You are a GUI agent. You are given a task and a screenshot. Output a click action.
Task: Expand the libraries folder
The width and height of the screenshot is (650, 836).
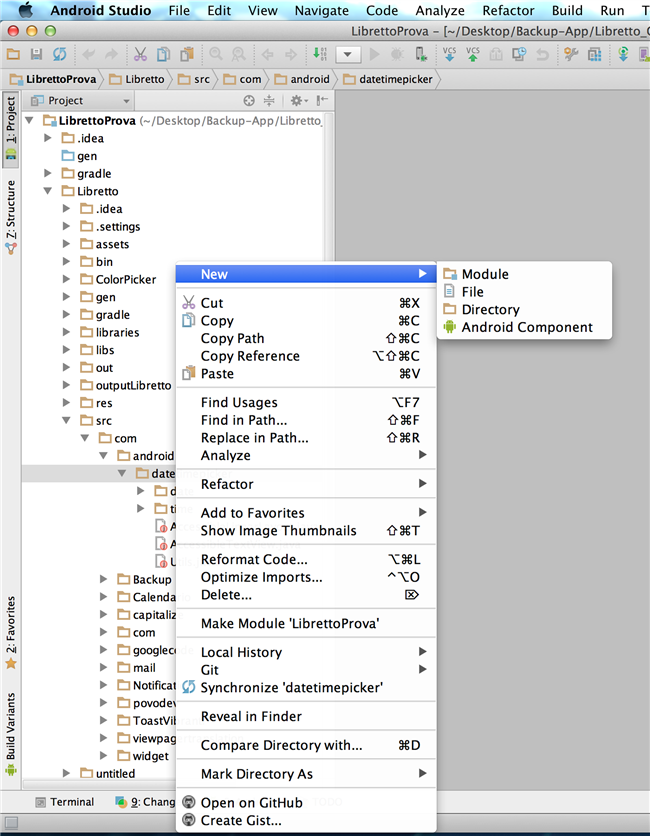point(66,332)
